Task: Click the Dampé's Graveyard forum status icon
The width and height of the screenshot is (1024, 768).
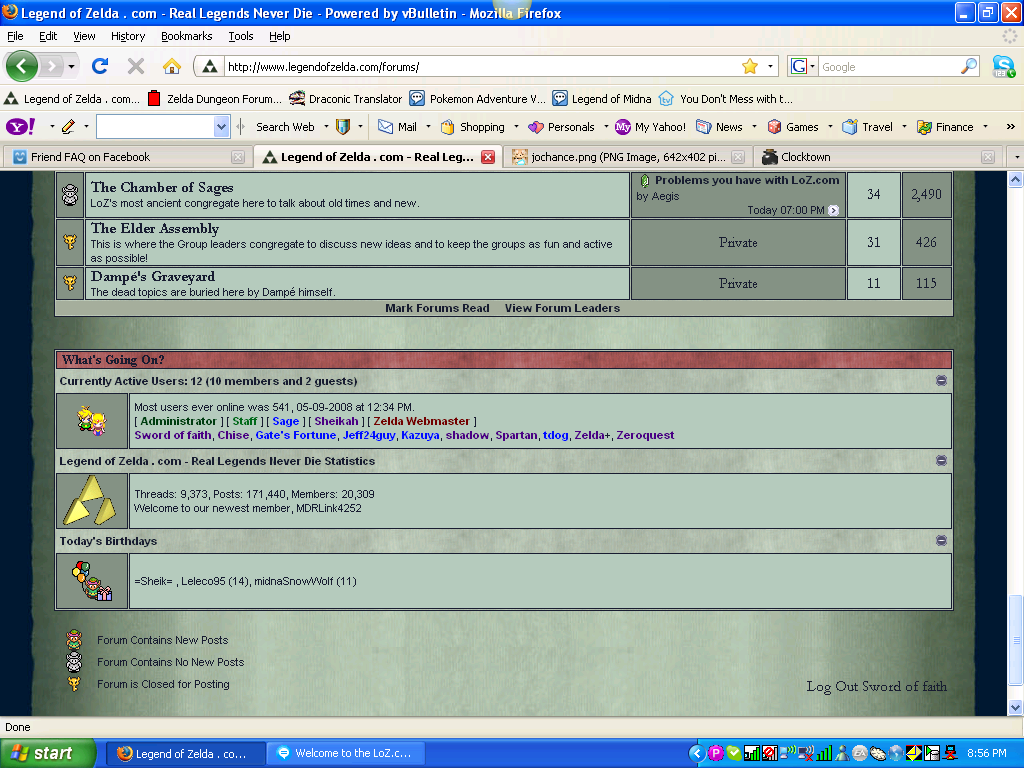Action: (x=70, y=283)
